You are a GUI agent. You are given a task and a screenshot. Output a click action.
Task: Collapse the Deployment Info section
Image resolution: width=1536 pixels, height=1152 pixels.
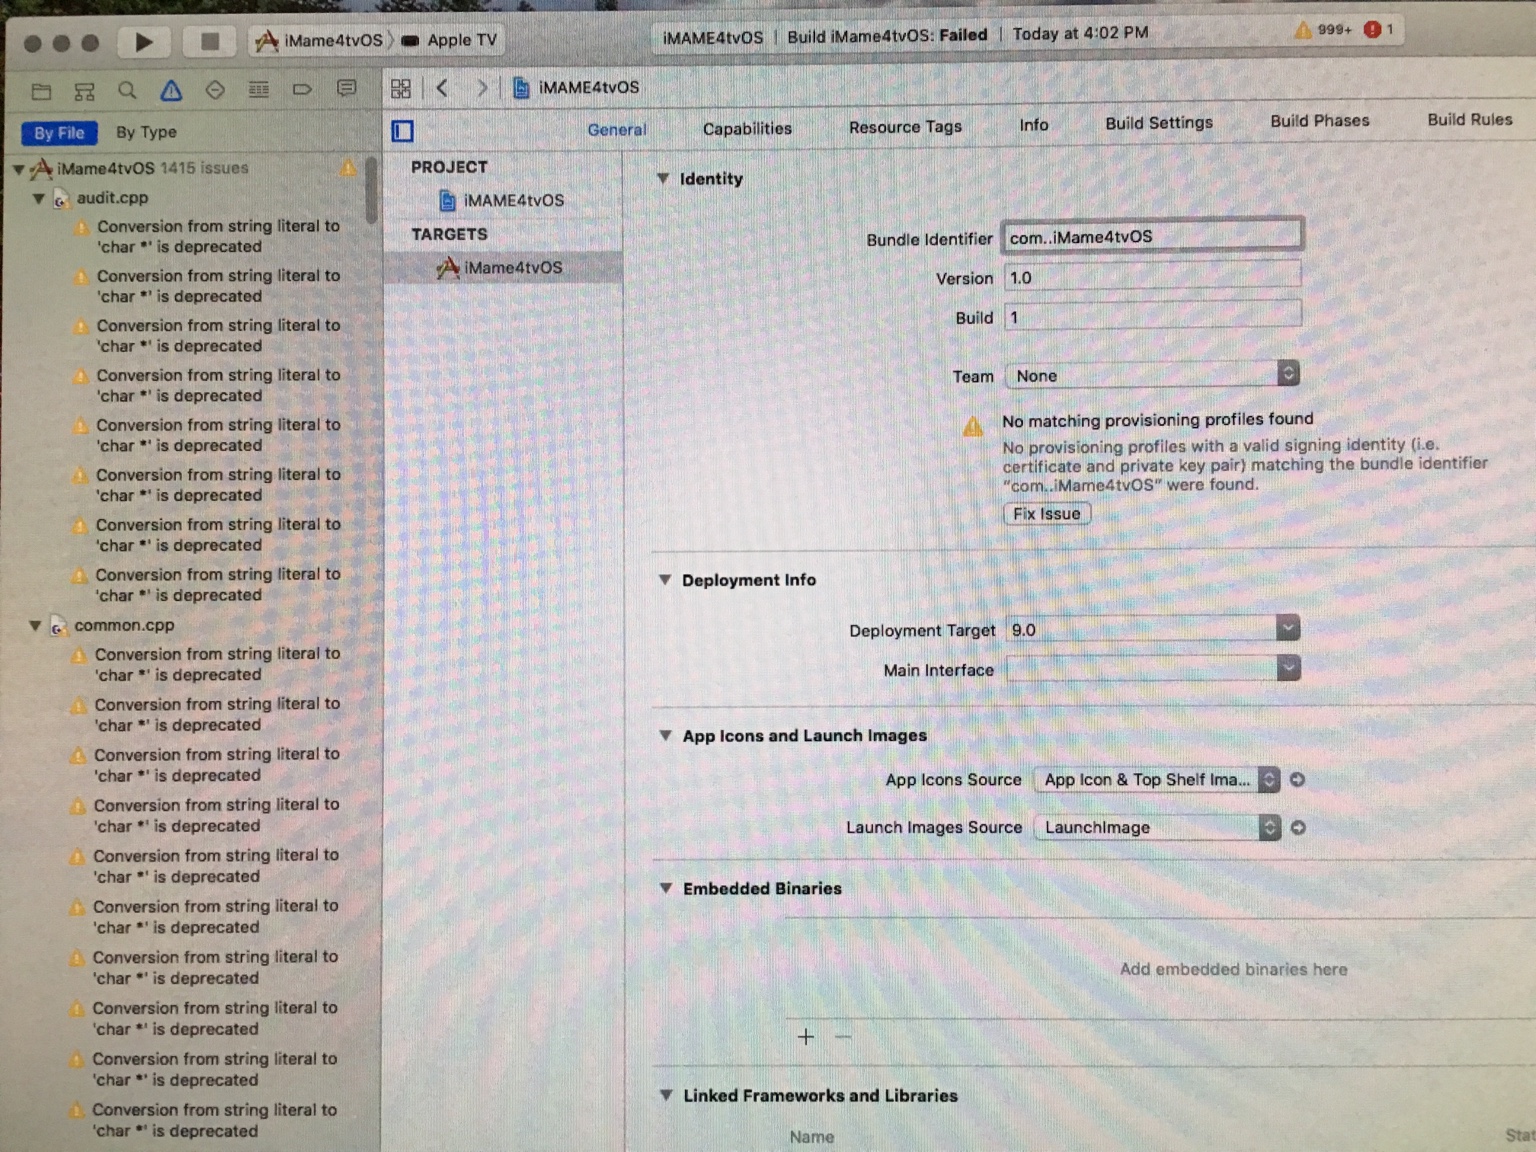(665, 580)
